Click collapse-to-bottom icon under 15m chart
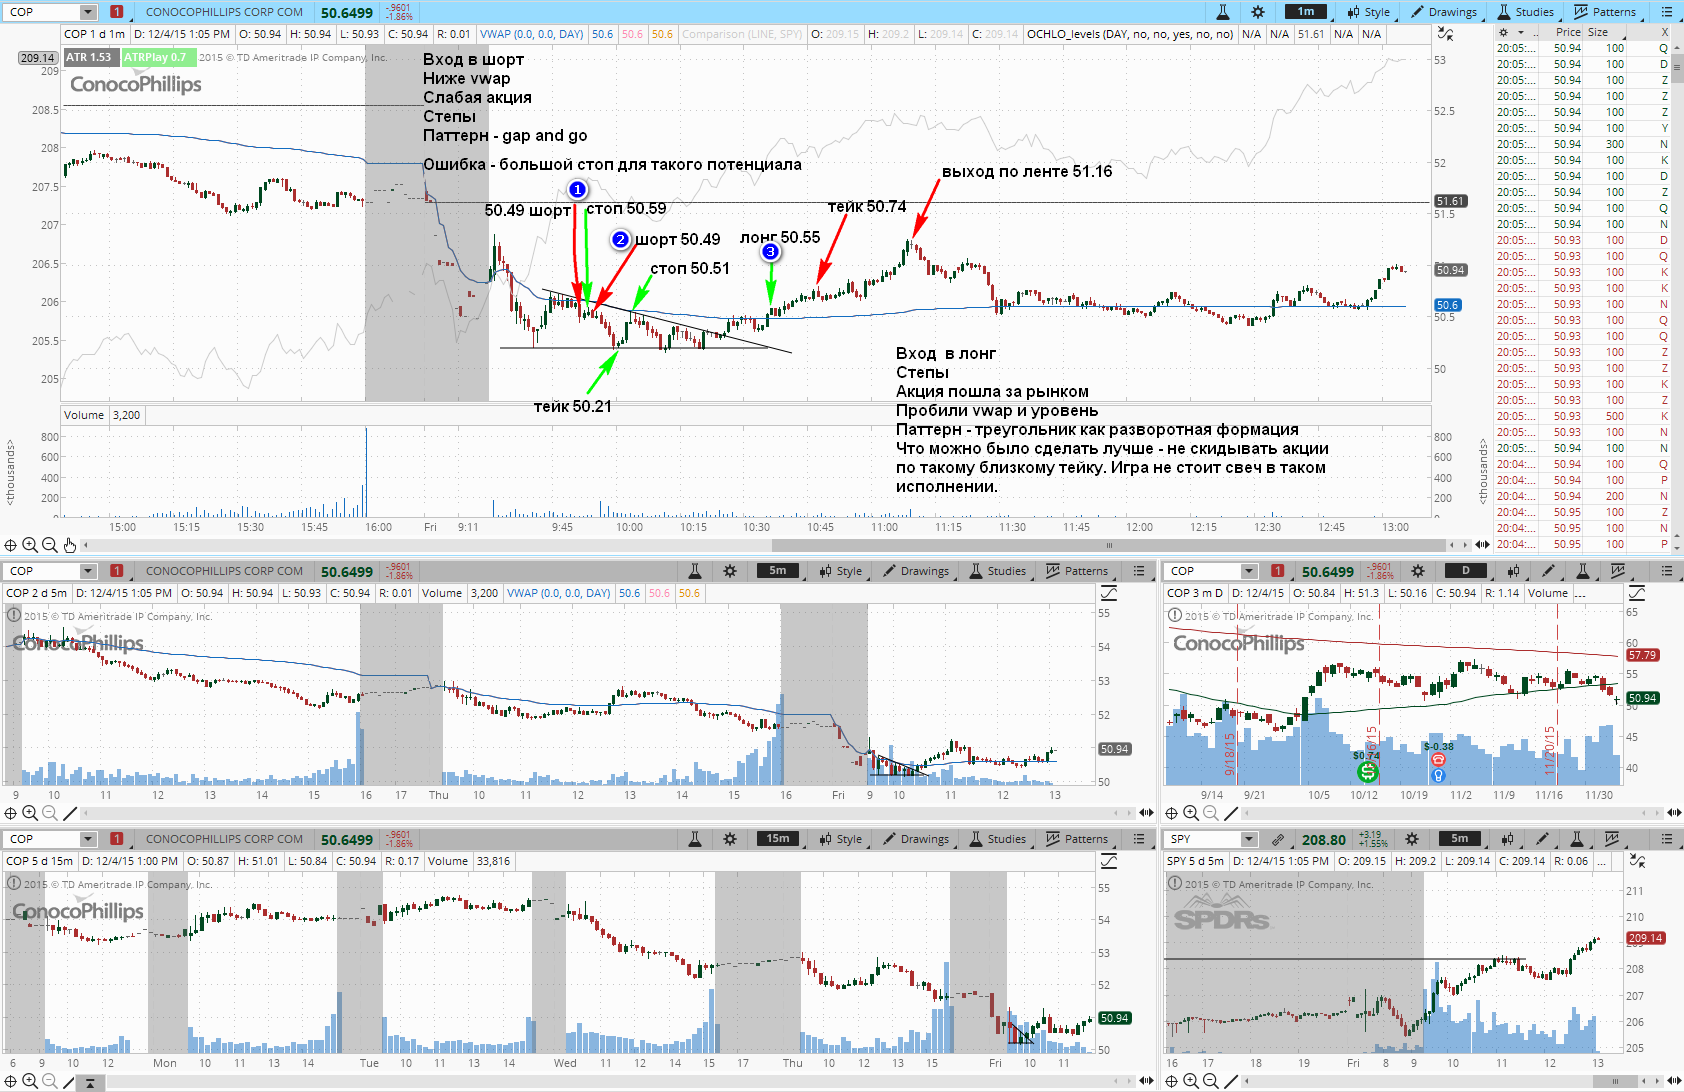Viewport: 1684px width, 1092px height. (x=90, y=1082)
